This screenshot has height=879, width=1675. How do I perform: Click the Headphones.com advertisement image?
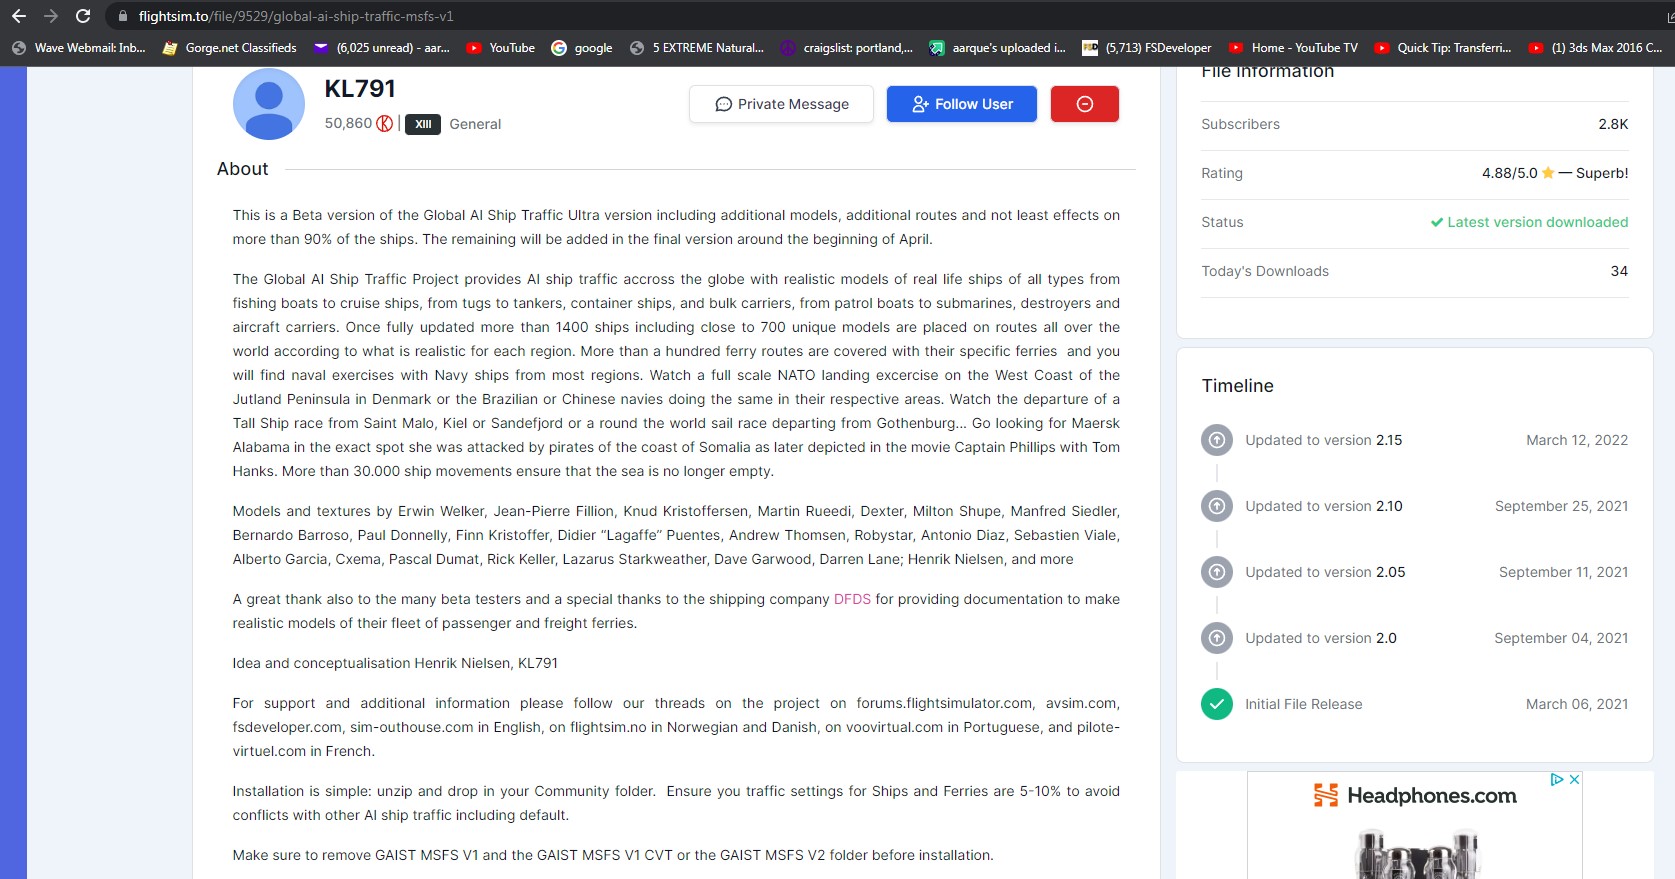(x=1414, y=830)
